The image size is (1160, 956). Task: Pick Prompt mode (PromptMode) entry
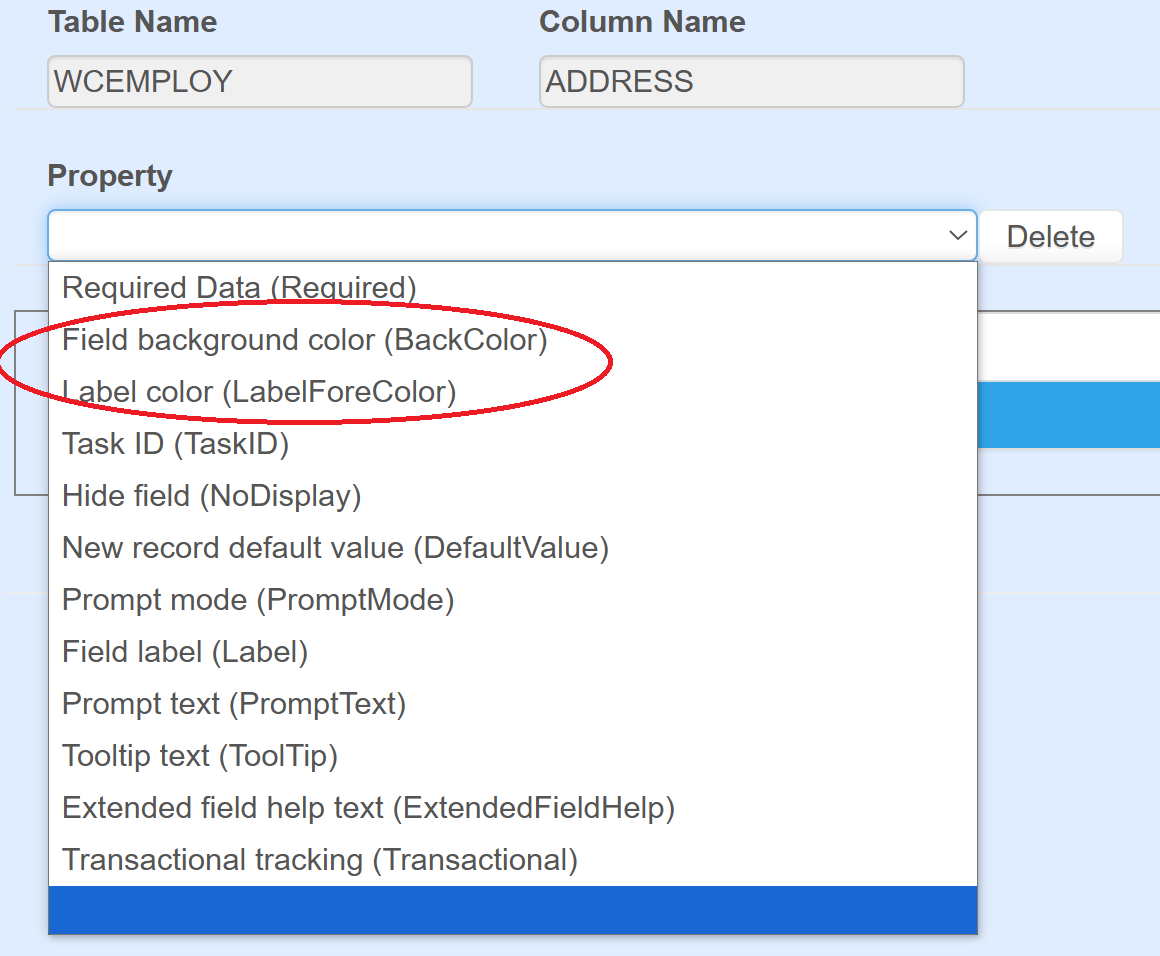tap(258, 600)
